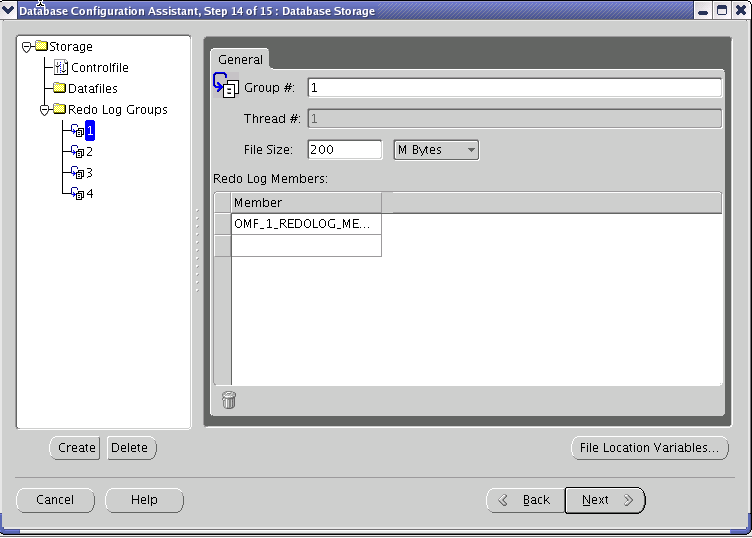Select row header of OMF_1_REDOLOG member
The width and height of the screenshot is (752, 538).
pos(223,224)
